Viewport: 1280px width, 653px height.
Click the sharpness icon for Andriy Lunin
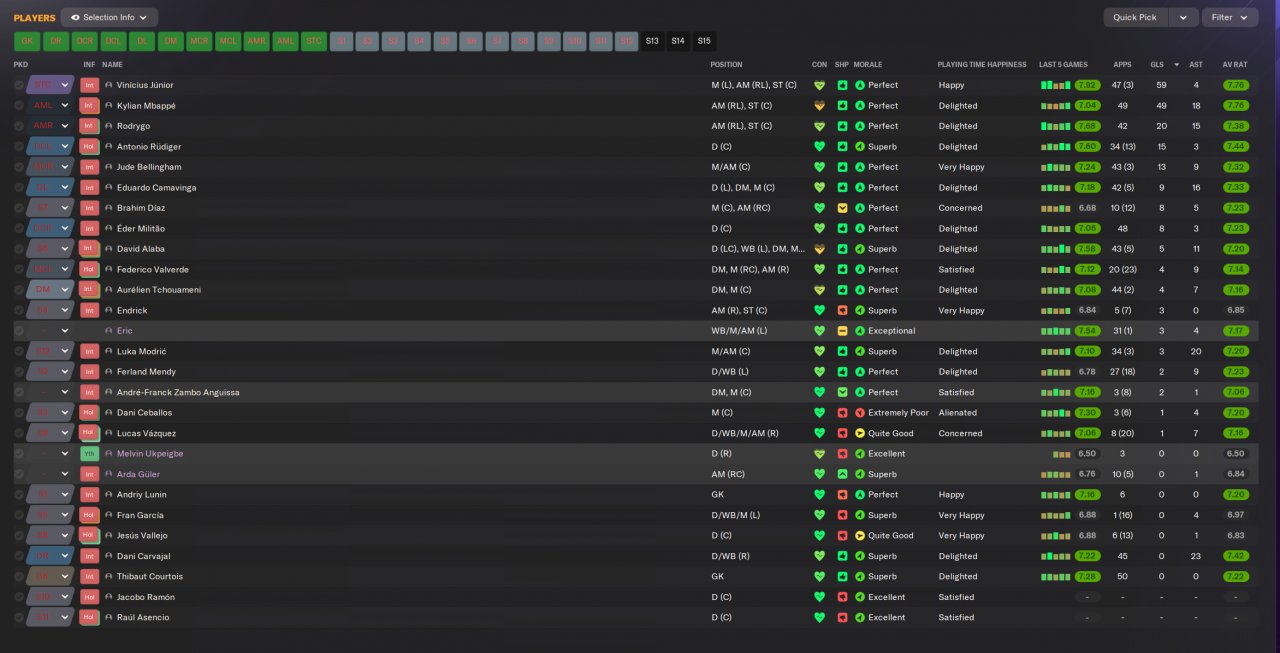pos(842,495)
